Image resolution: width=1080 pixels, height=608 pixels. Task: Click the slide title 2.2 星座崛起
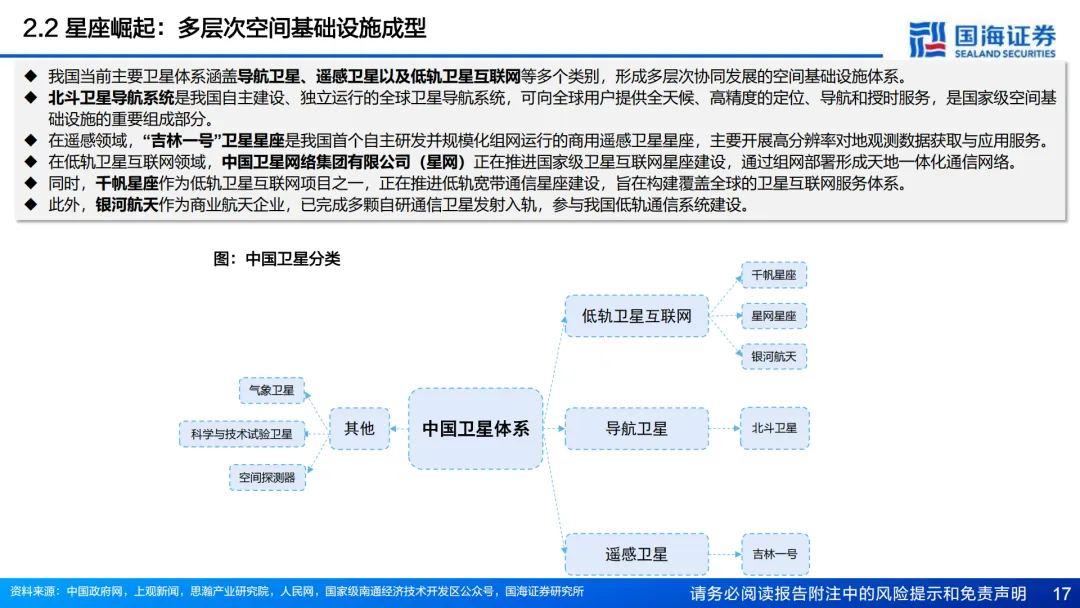click(x=225, y=28)
